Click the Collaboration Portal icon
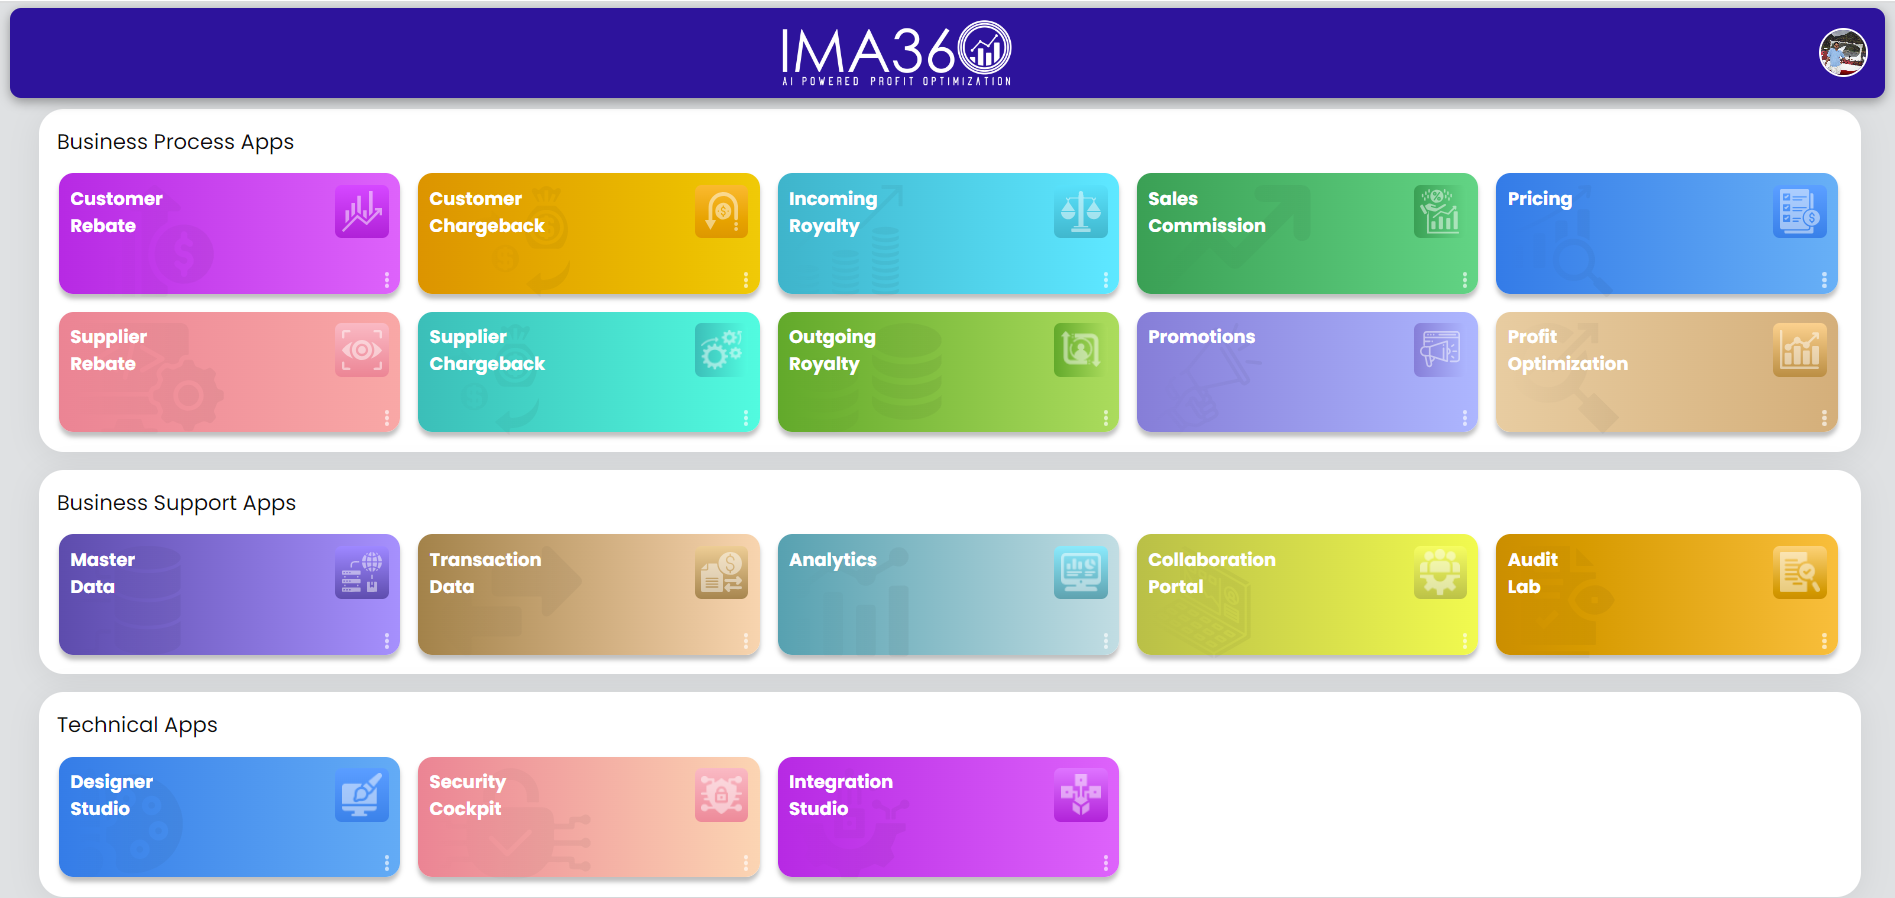This screenshot has height=898, width=1895. tap(1440, 573)
